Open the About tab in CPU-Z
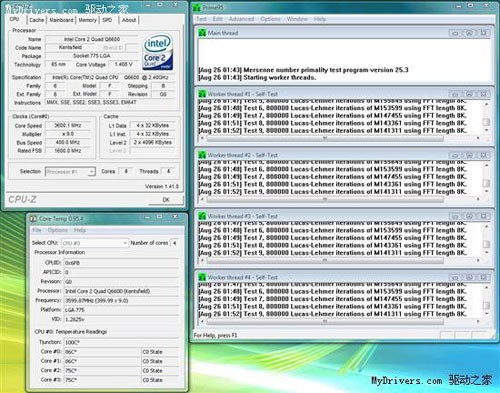The width and height of the screenshot is (500, 393). (x=129, y=20)
